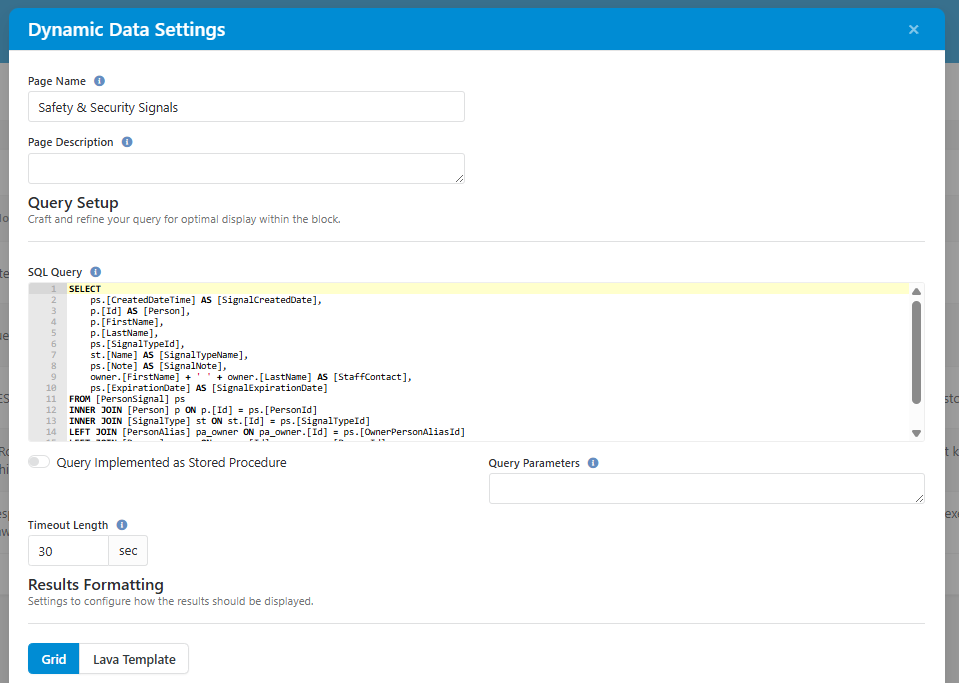Click the Page Name info icon
The height and width of the screenshot is (683, 959).
(99, 81)
